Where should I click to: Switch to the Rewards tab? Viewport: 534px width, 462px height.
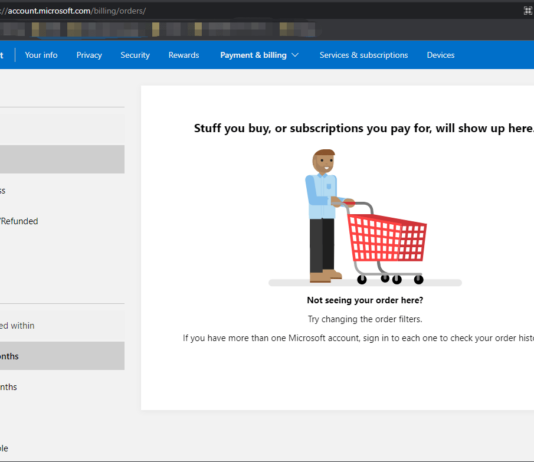pos(184,55)
